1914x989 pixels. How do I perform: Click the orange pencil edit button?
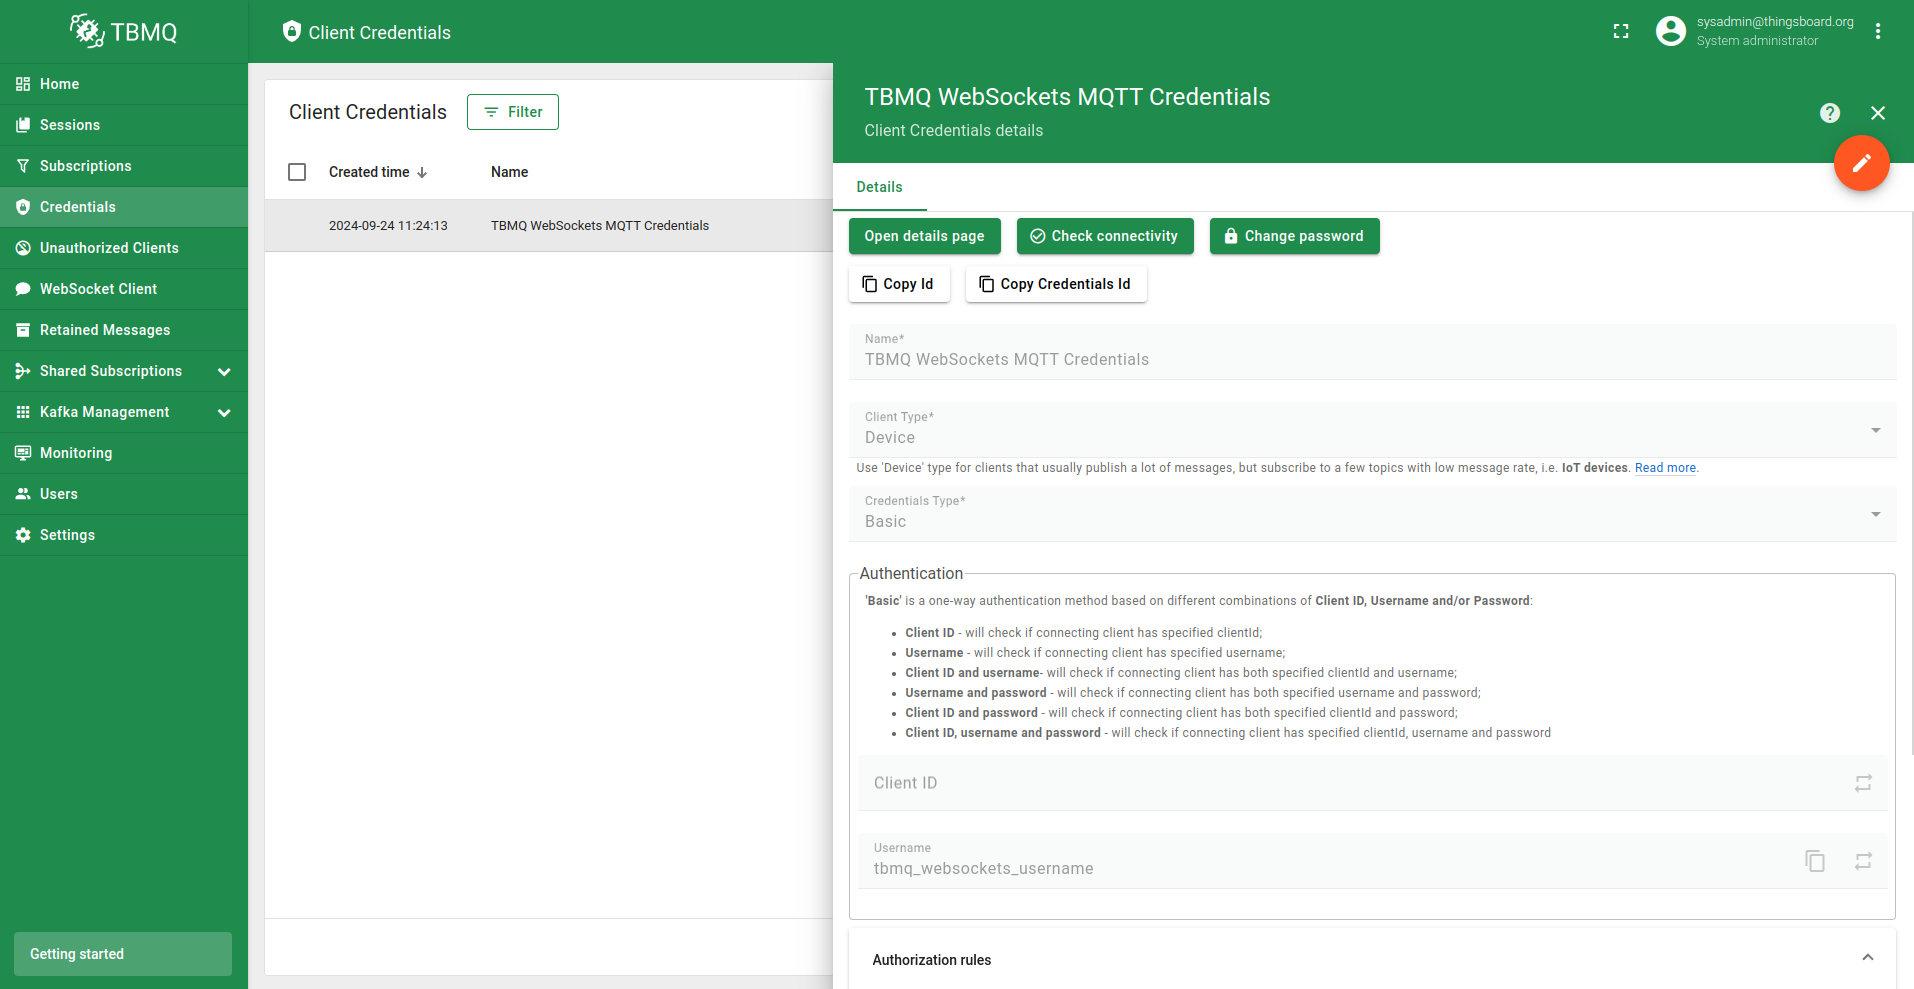[1861, 163]
